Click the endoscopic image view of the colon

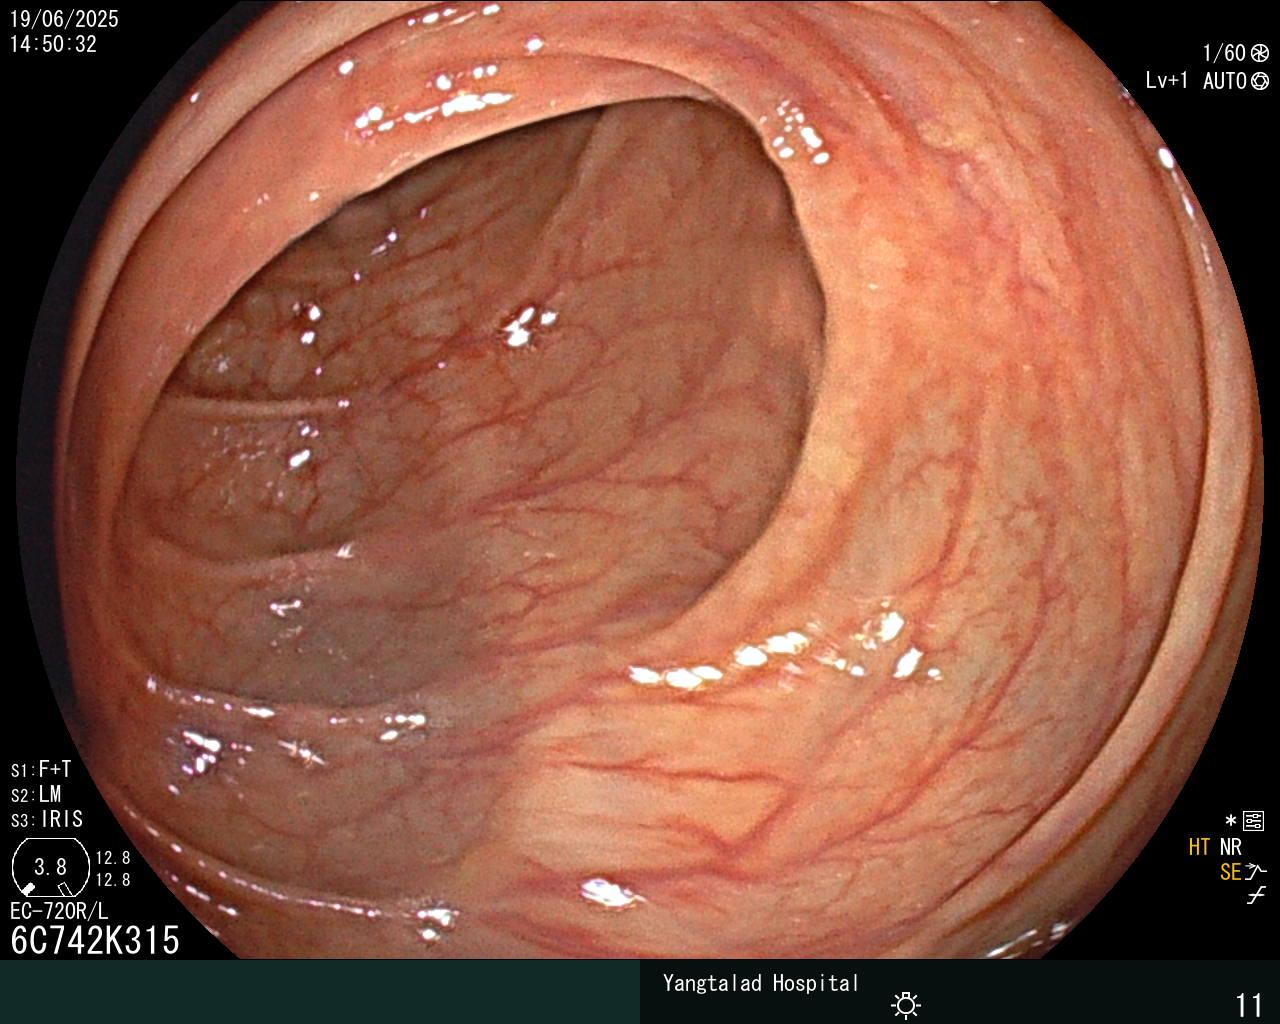click(640, 480)
